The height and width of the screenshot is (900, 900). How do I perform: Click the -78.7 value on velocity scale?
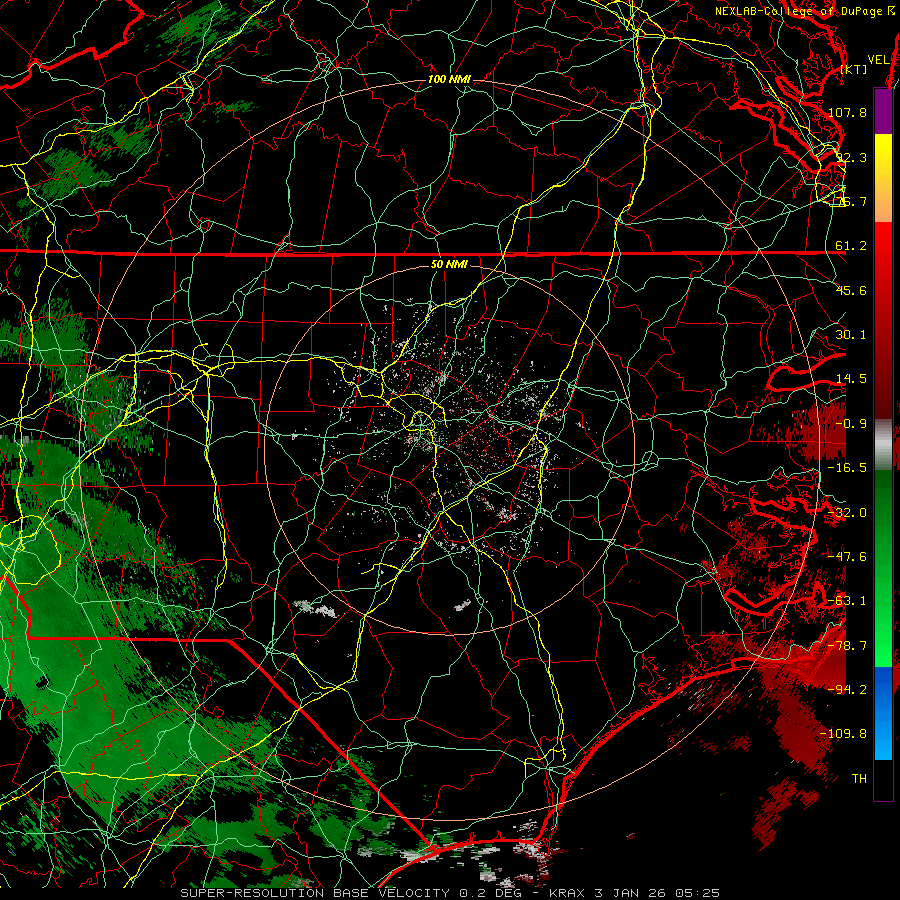847,646
